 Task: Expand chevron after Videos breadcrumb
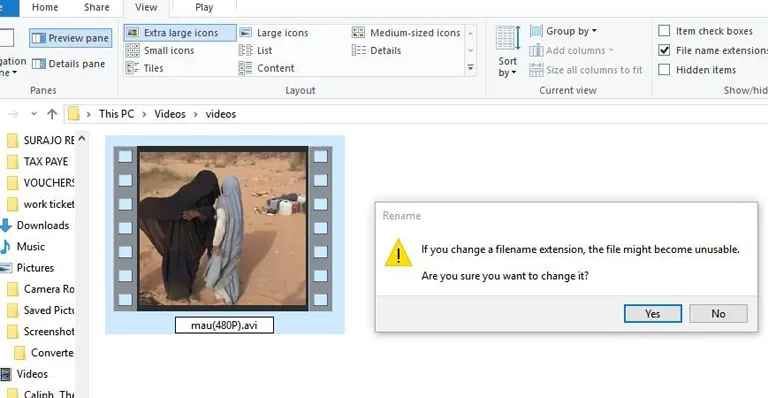195,115
